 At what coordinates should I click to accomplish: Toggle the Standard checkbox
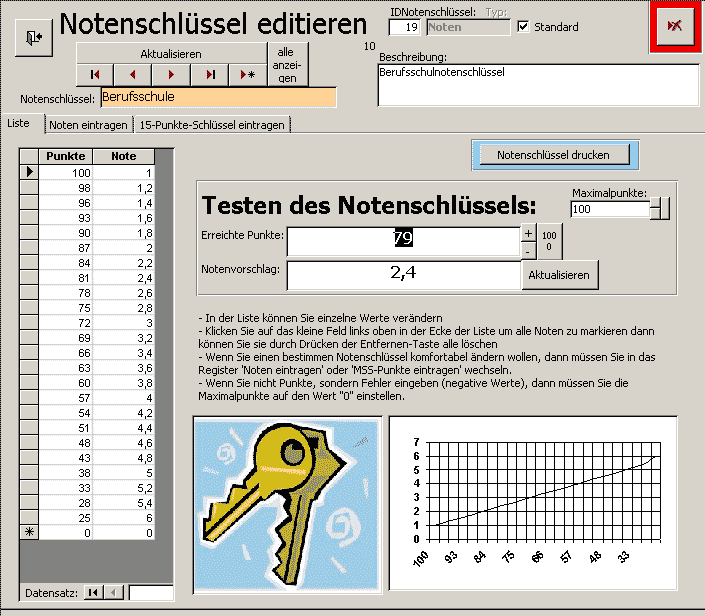tap(523, 27)
